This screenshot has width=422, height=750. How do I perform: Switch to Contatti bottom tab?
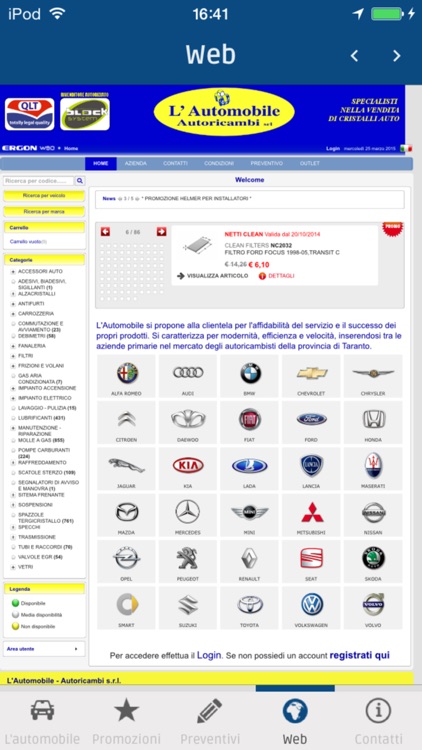click(x=378, y=720)
